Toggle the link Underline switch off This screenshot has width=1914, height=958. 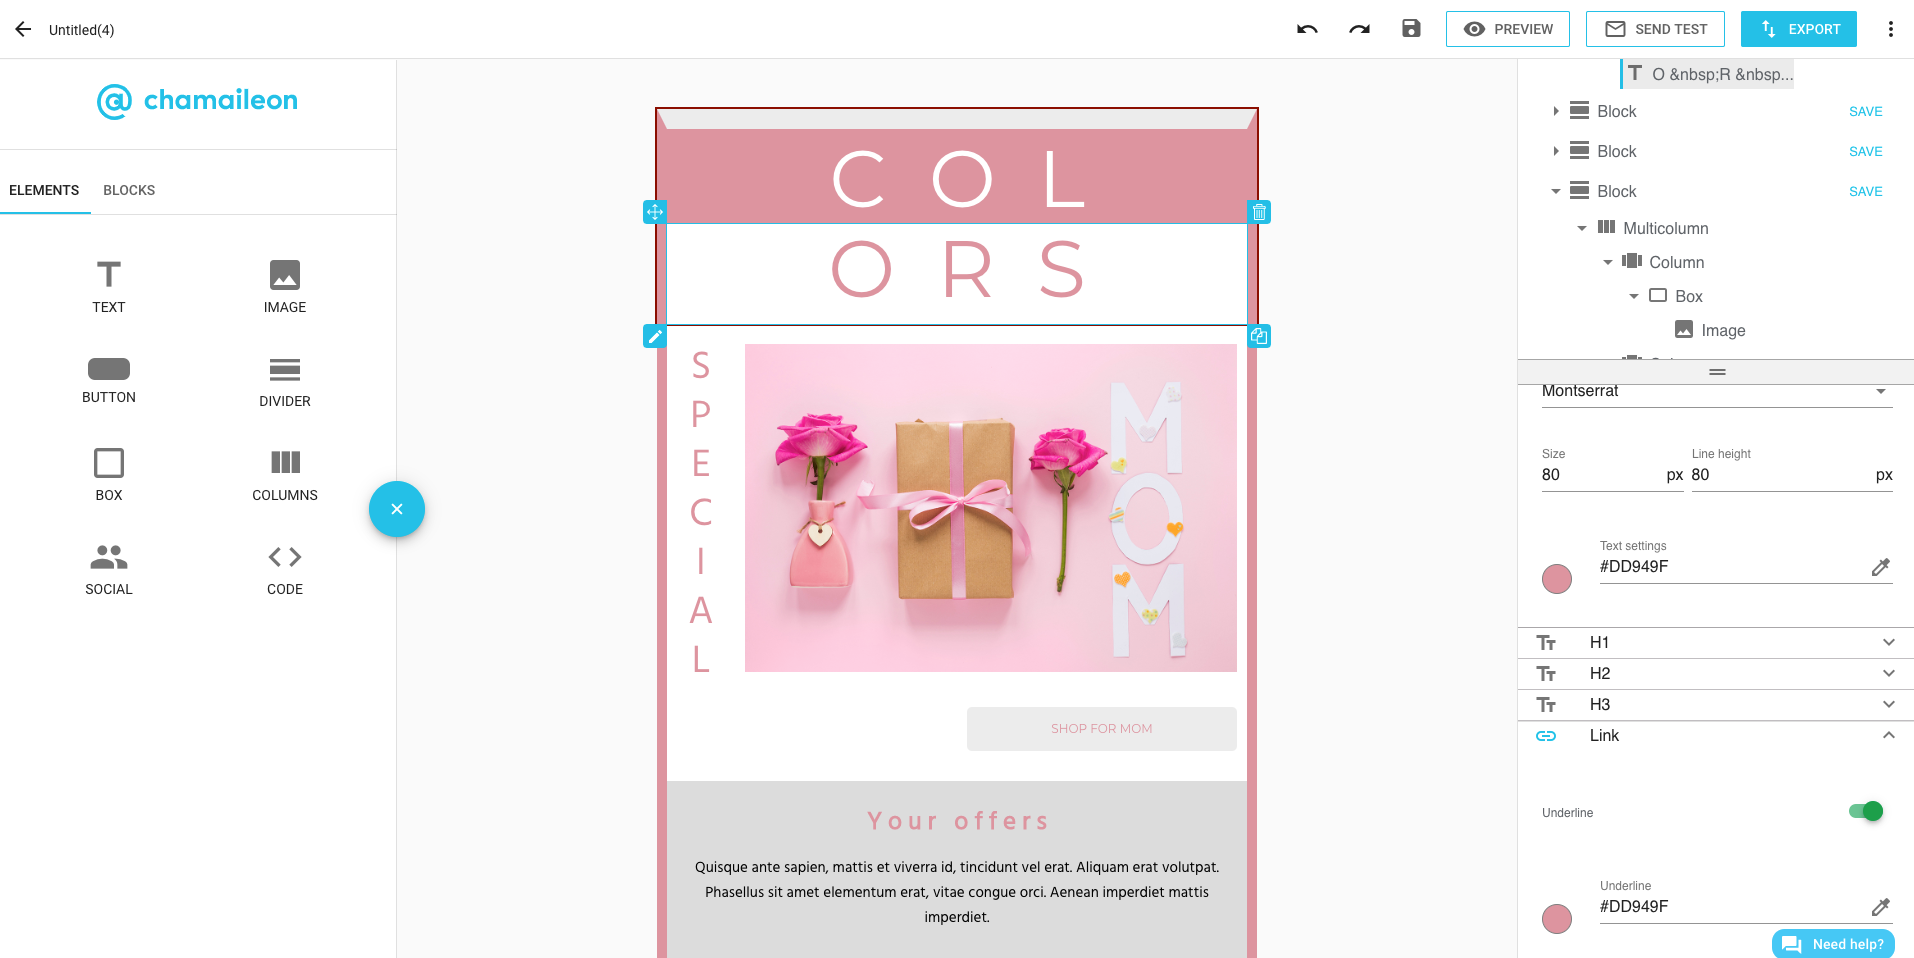click(1866, 811)
